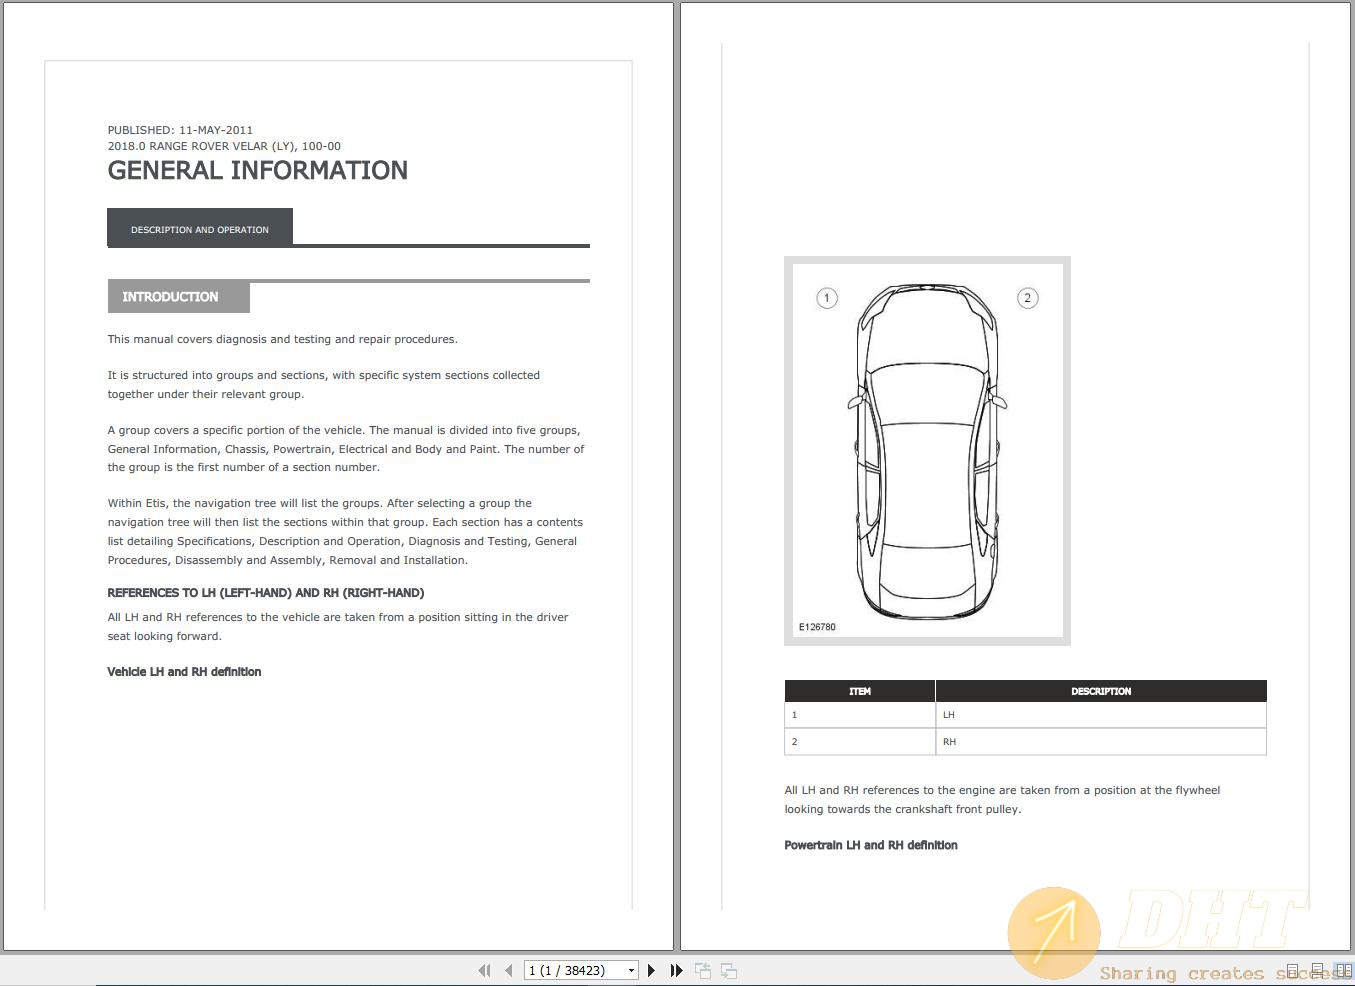
Task: Switch to single page view layout
Action: [1292, 971]
